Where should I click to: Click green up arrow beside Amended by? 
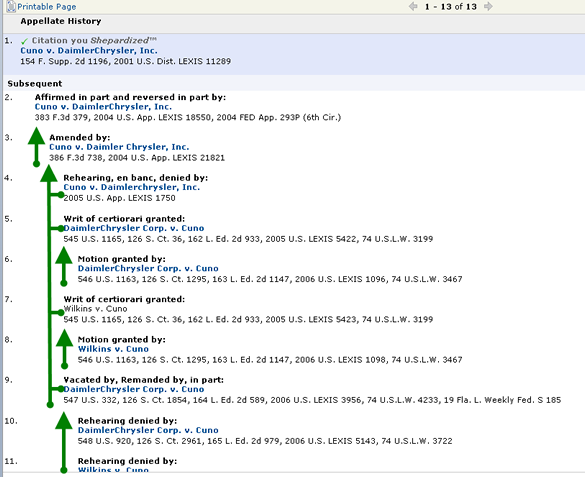[36, 147]
